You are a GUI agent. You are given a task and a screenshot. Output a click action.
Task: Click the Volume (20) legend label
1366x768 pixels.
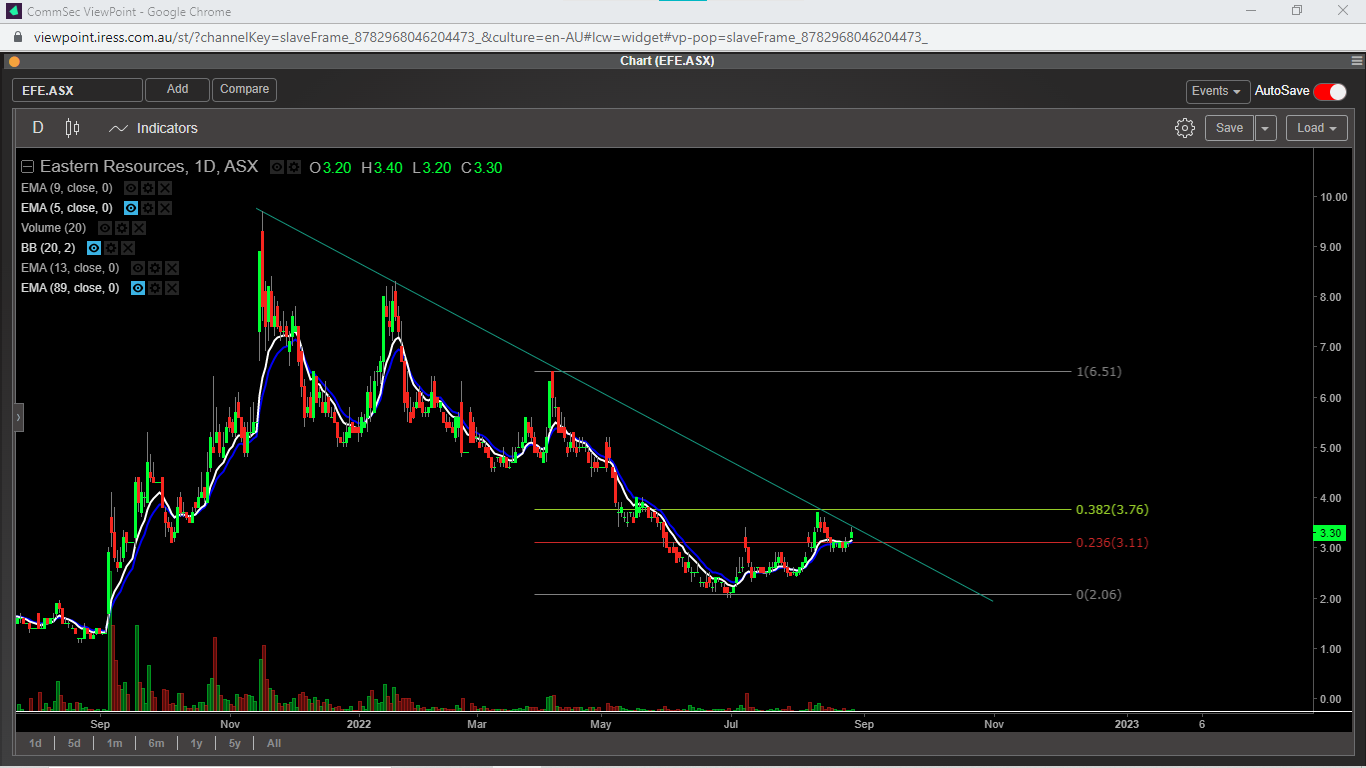[55, 228]
